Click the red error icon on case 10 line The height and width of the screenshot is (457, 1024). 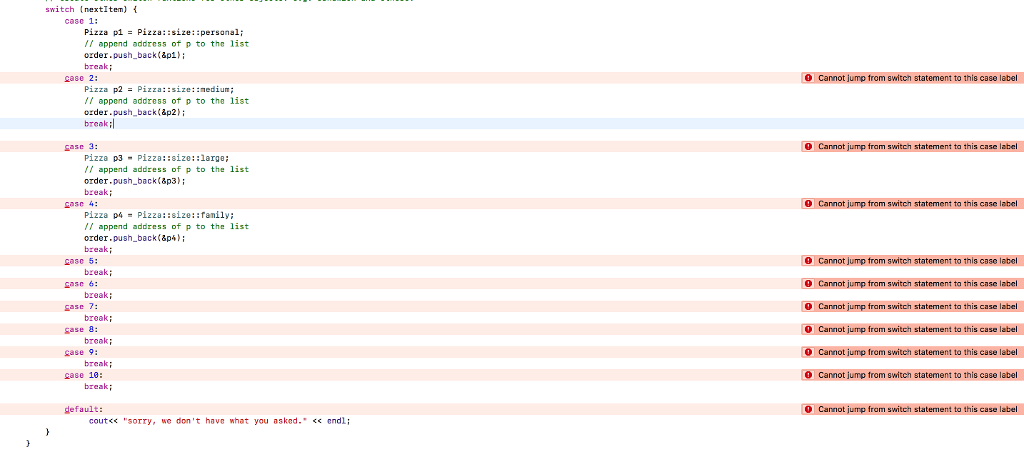pyautogui.click(x=808, y=375)
